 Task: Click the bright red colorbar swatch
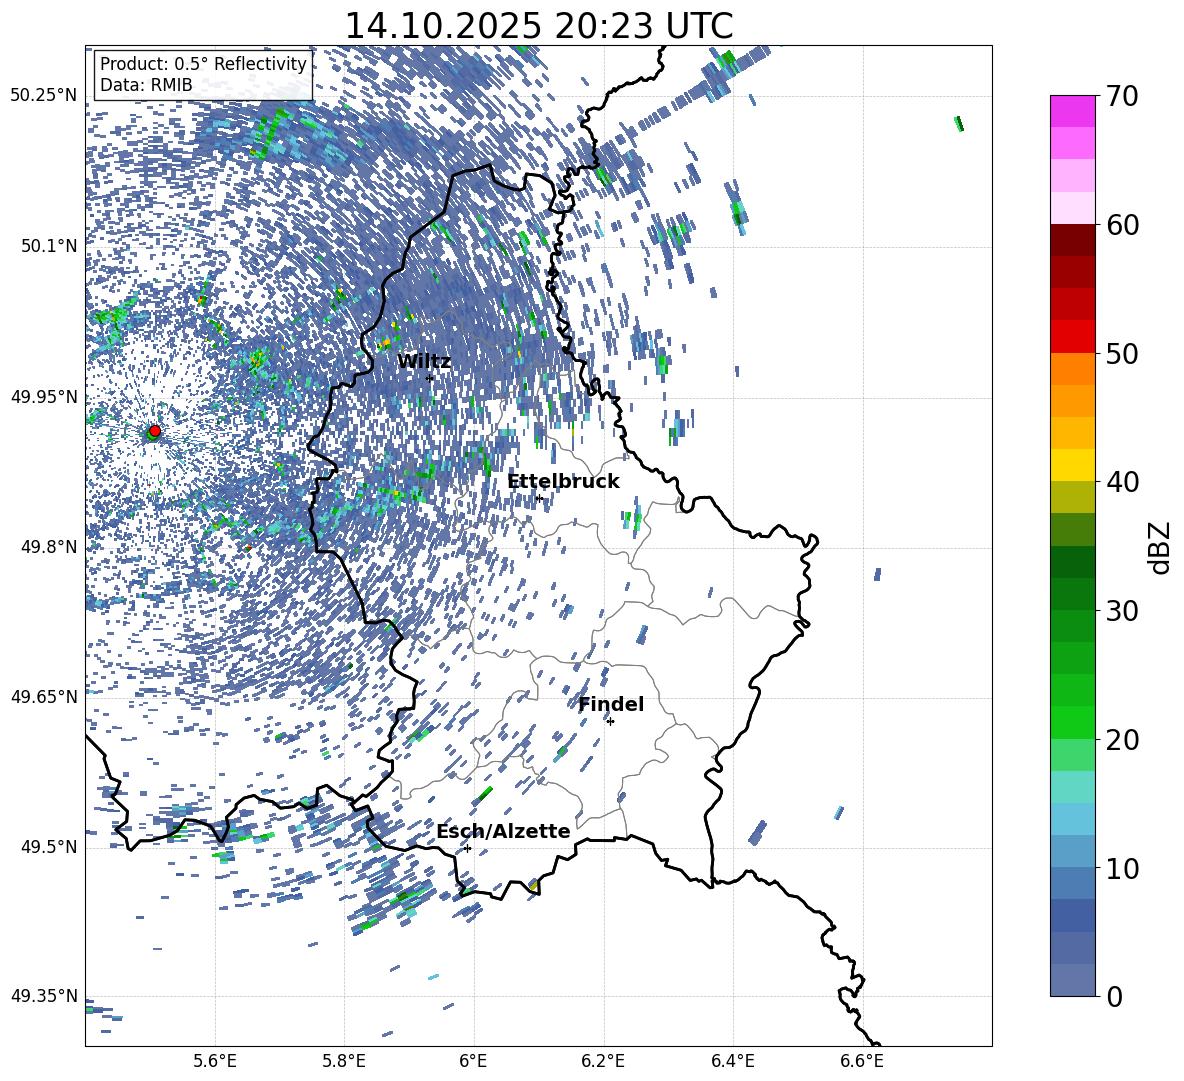(1072, 337)
